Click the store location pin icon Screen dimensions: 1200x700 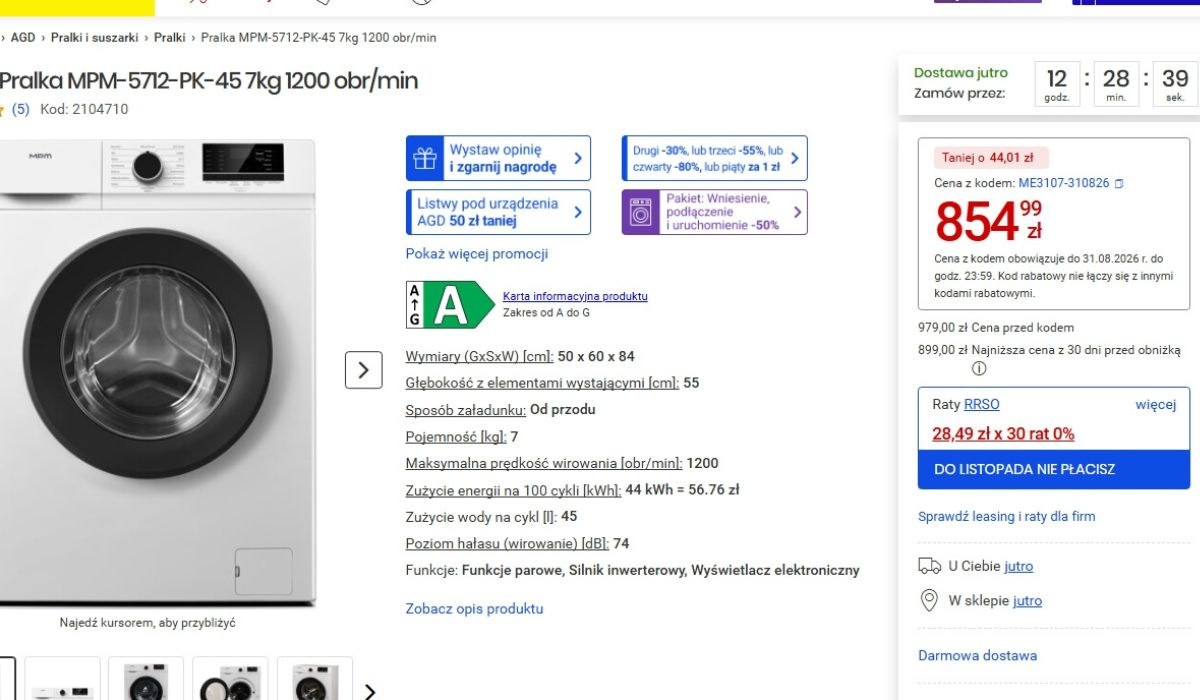pos(929,600)
